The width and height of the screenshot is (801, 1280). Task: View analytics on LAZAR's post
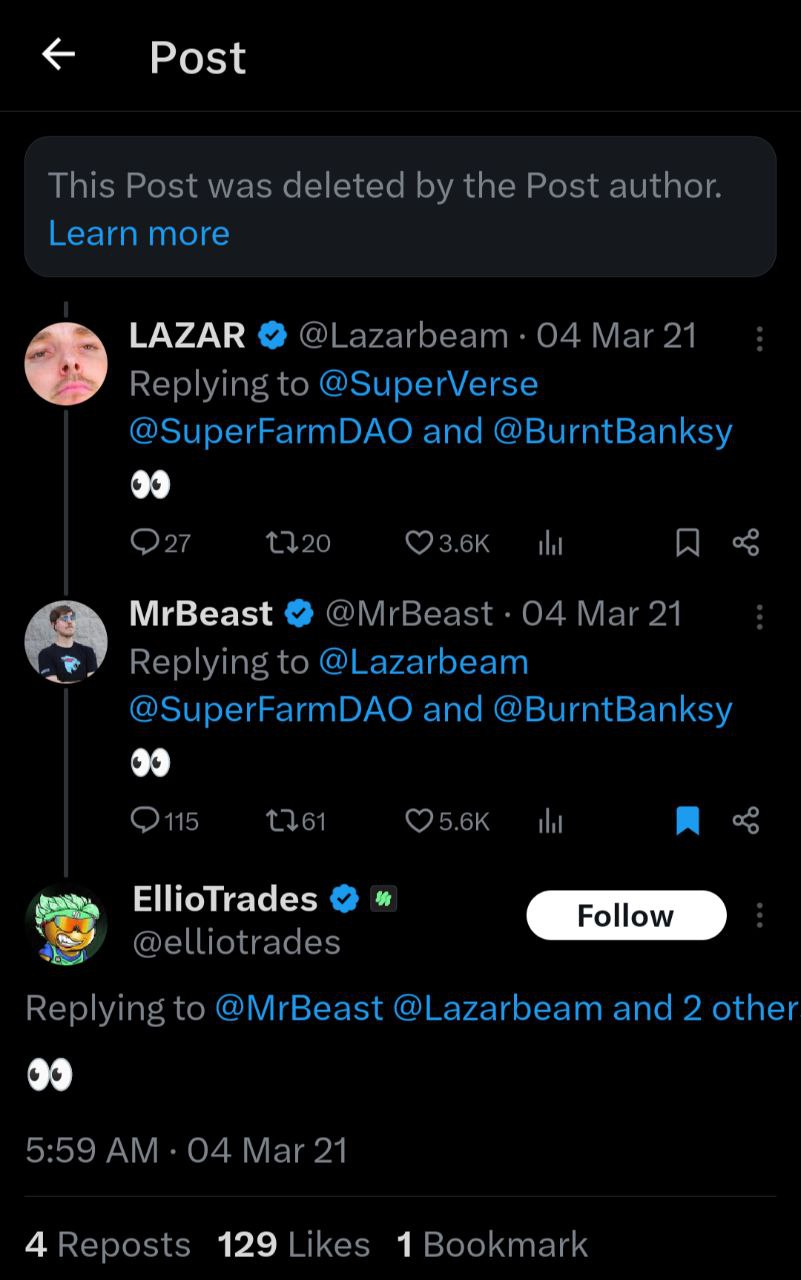click(x=551, y=543)
